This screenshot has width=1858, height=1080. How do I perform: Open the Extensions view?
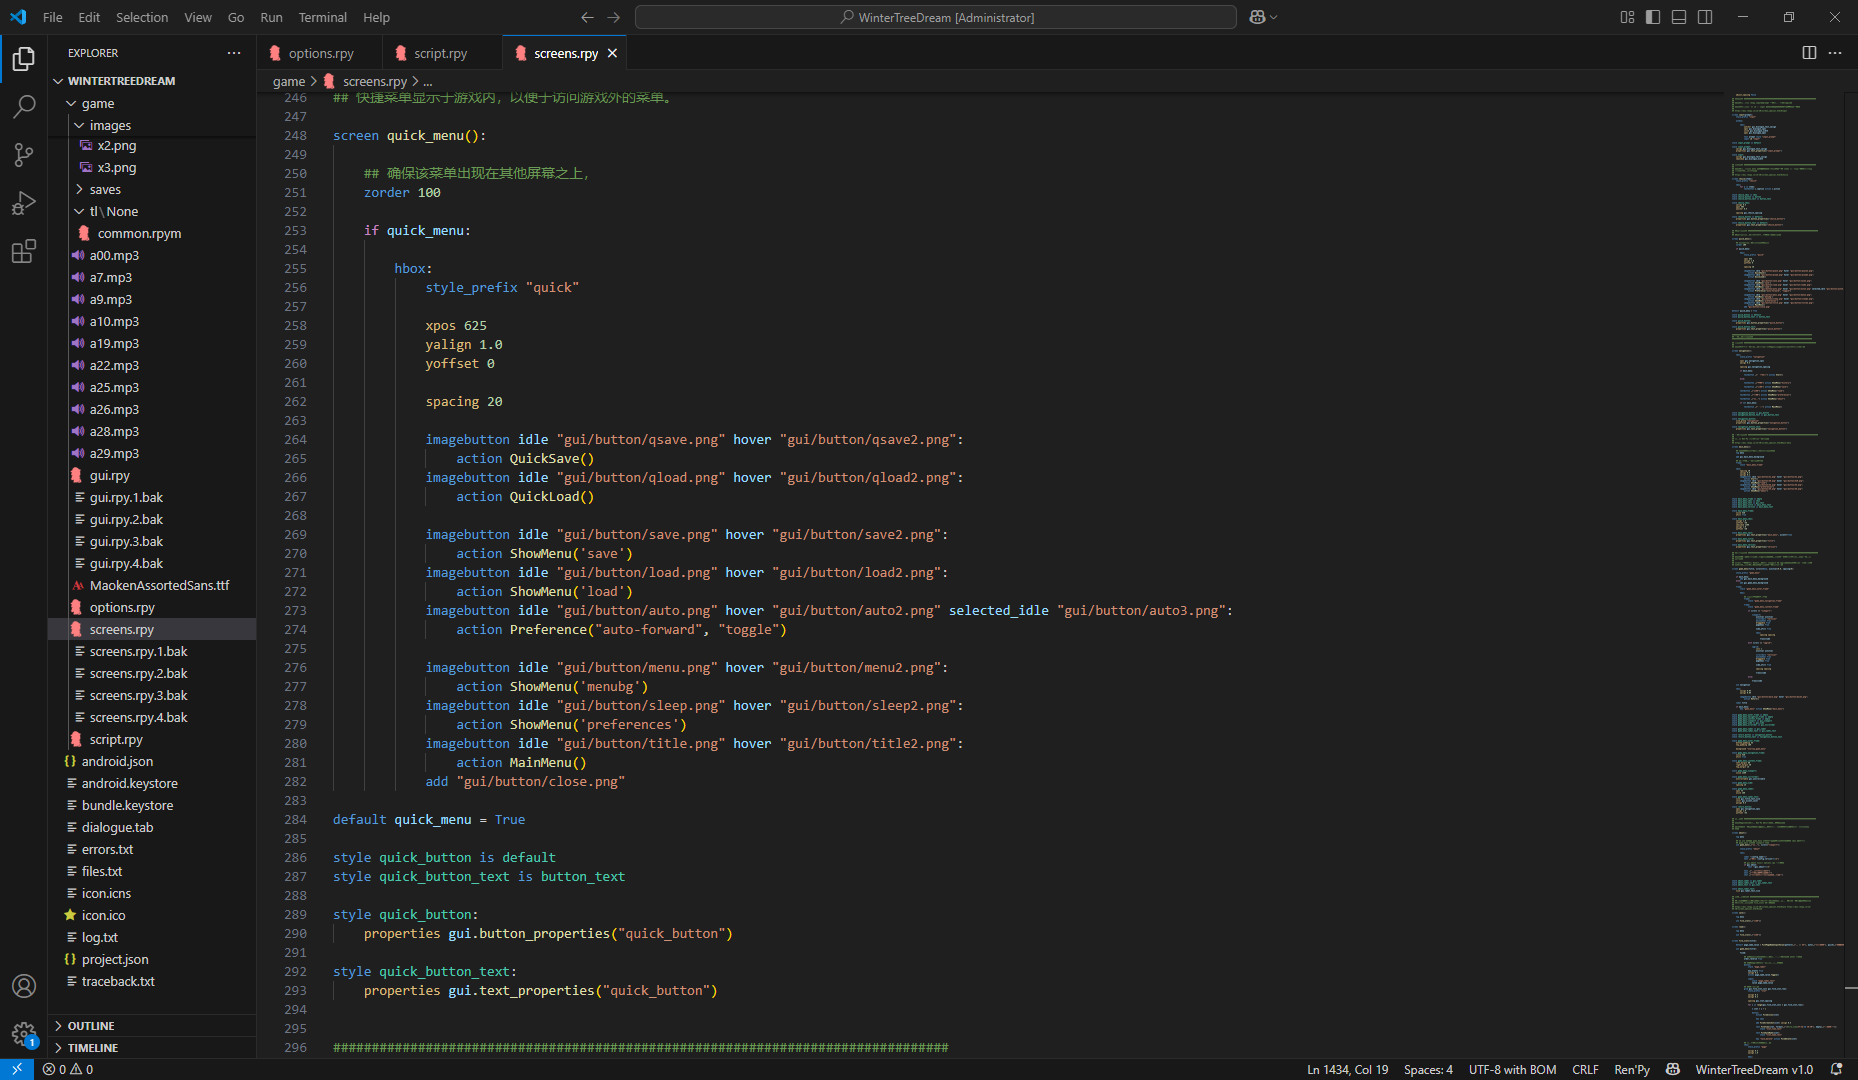(x=24, y=251)
